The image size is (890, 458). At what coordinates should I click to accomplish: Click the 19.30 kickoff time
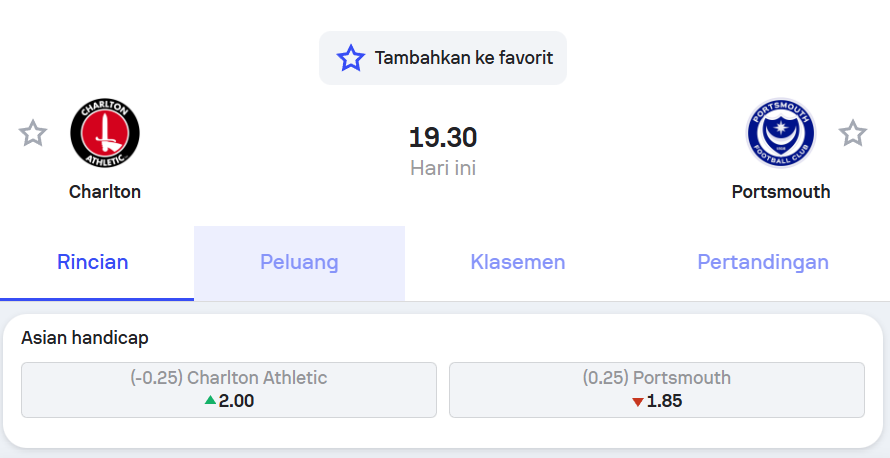443,138
